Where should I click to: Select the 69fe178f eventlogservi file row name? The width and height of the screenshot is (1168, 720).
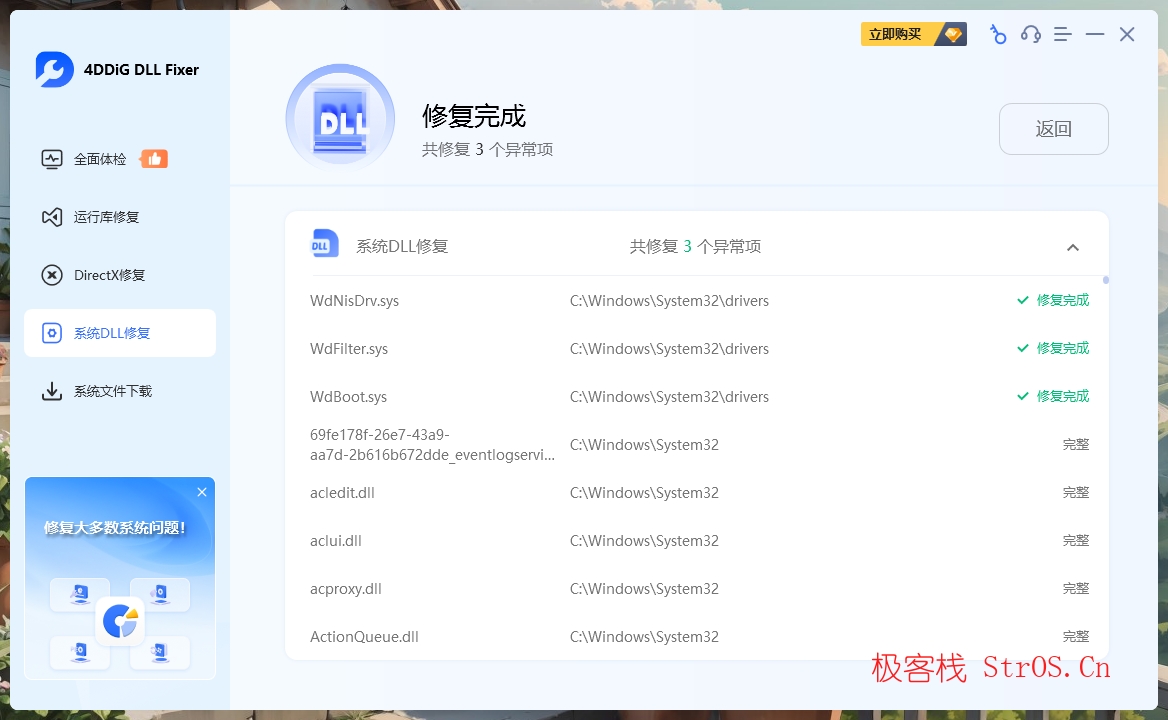coord(432,445)
